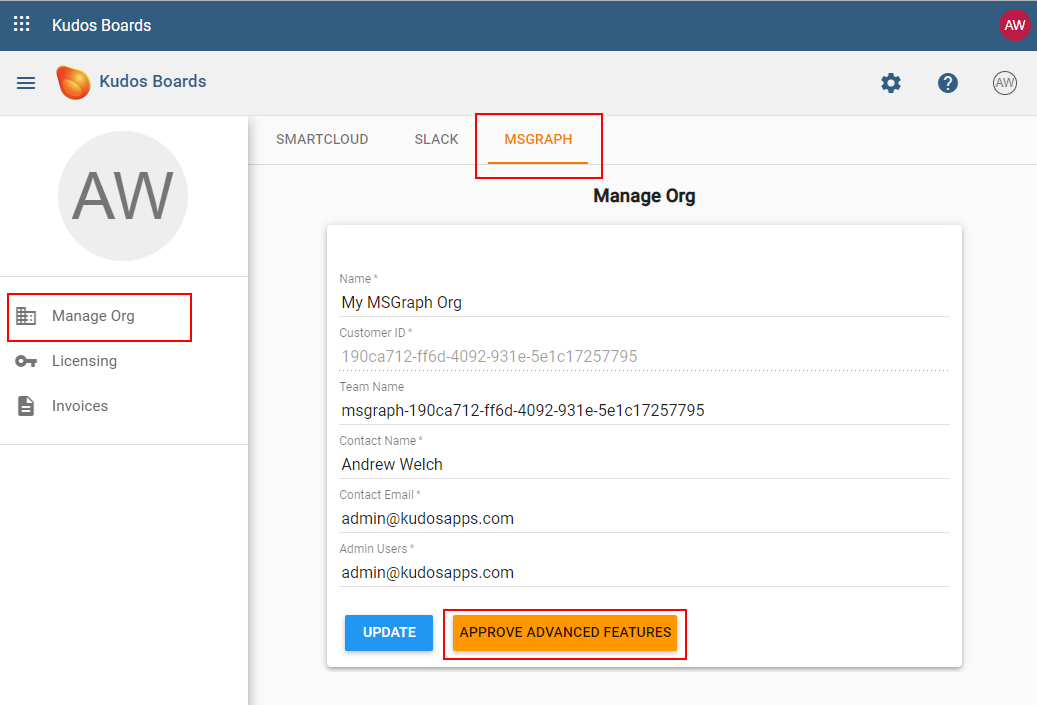
Task: Click the Kudos Boards title in the top blue bar
Action: [x=102, y=25]
